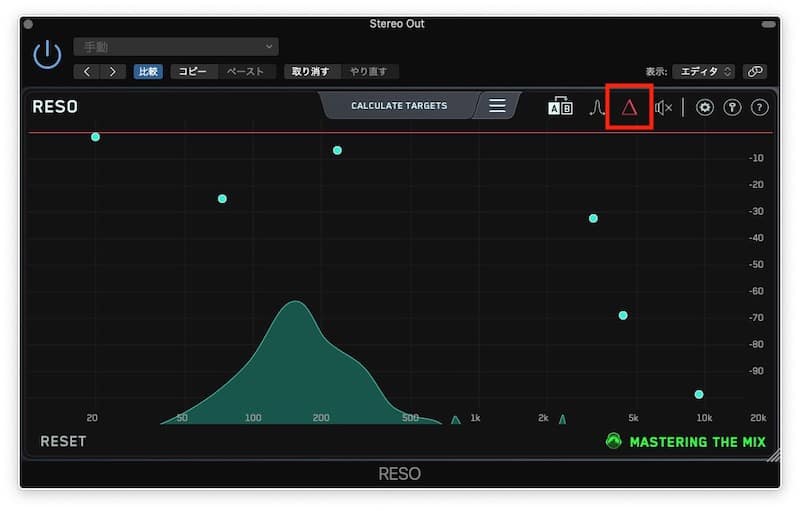Screen dimensions: 800x511
Task: Toggle the A/B comparison icon
Action: (x=560, y=106)
